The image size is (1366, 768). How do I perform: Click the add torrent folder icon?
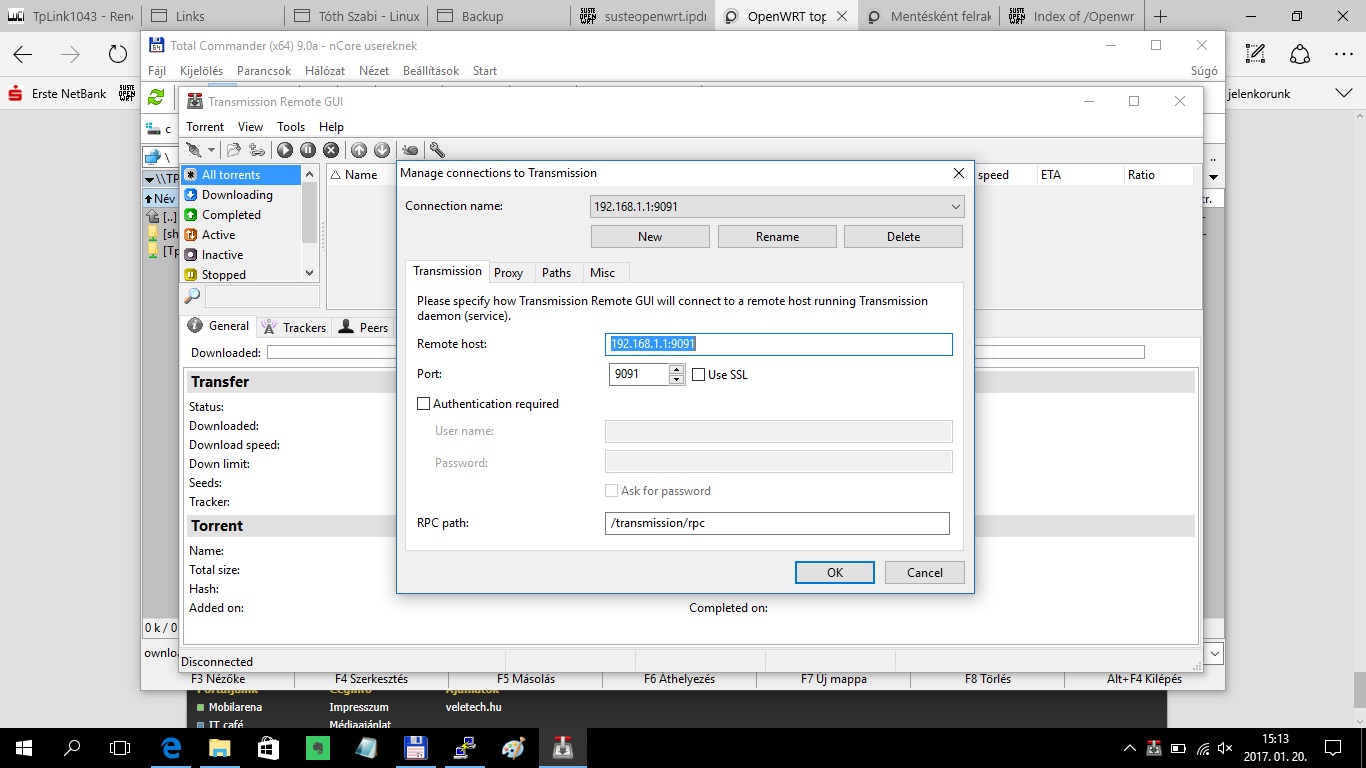click(234, 150)
